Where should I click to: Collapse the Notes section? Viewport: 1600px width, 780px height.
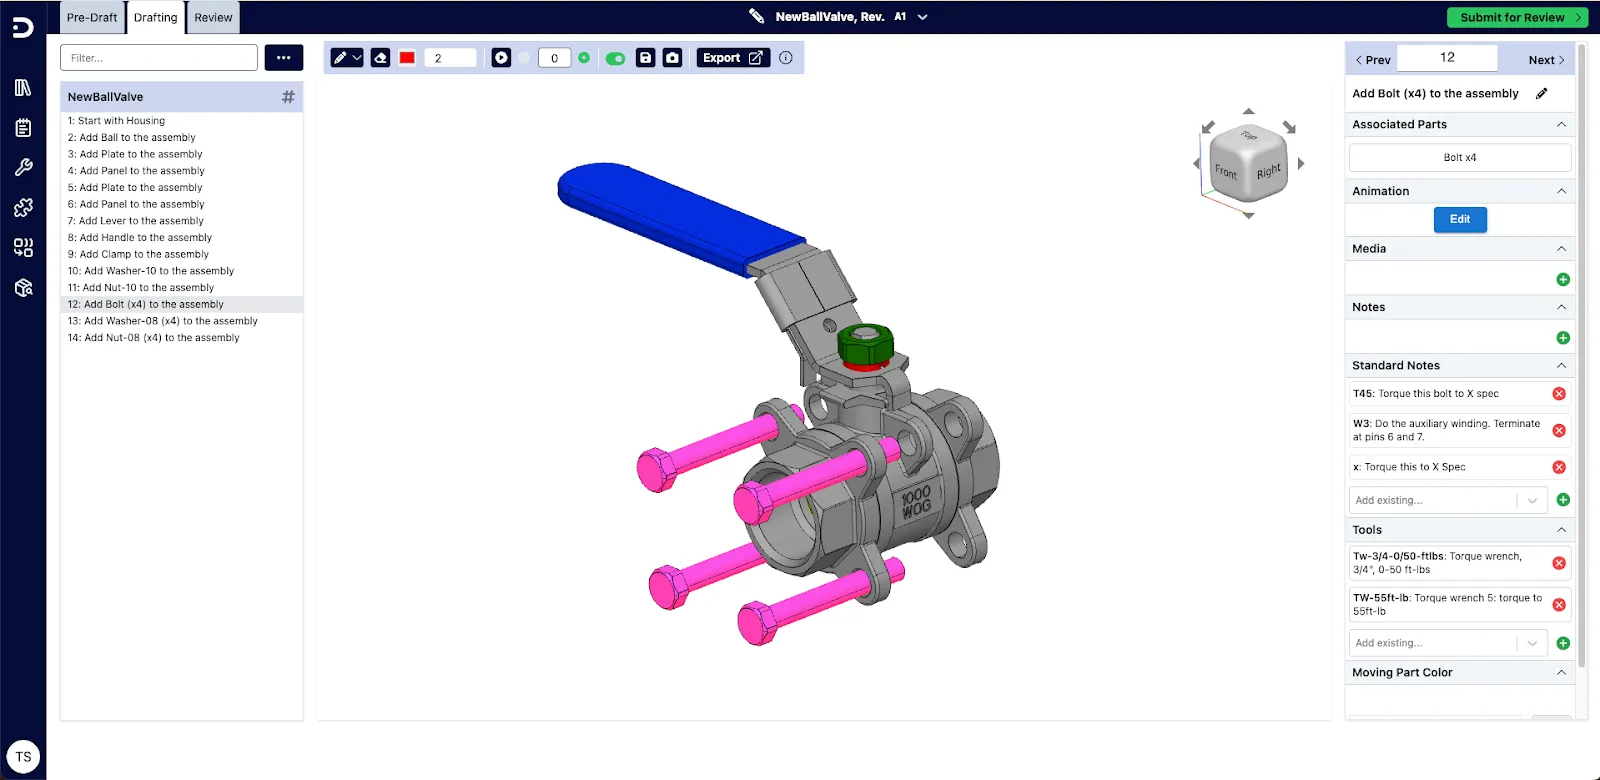pos(1561,307)
